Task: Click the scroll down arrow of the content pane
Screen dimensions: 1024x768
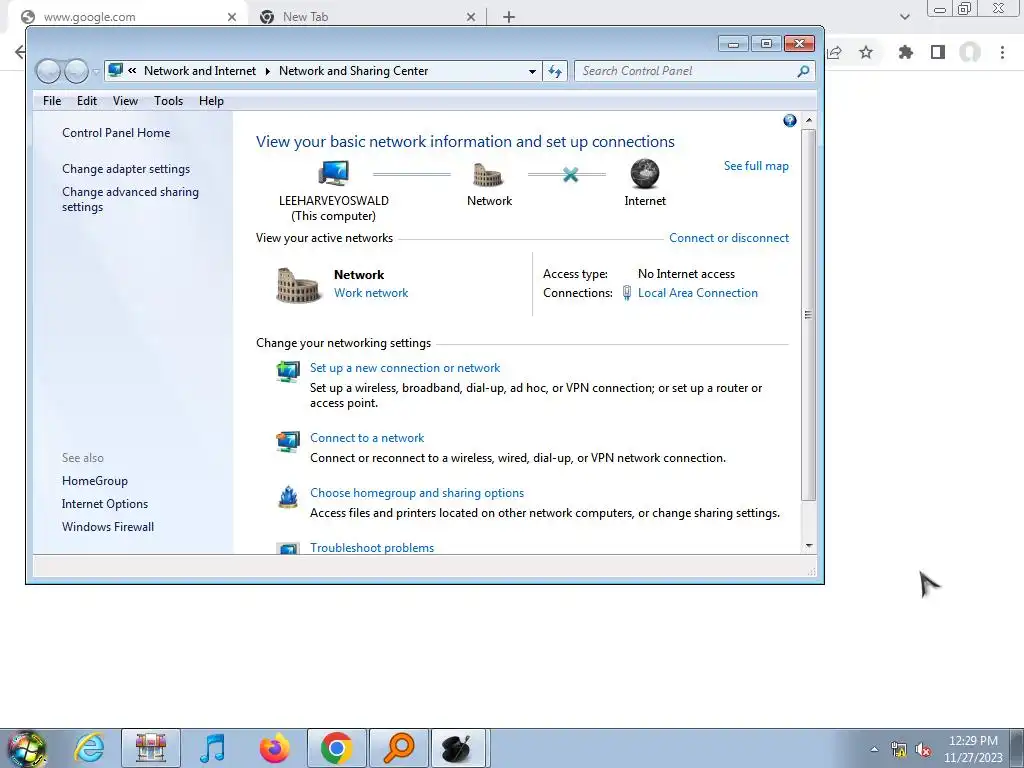Action: 809,546
